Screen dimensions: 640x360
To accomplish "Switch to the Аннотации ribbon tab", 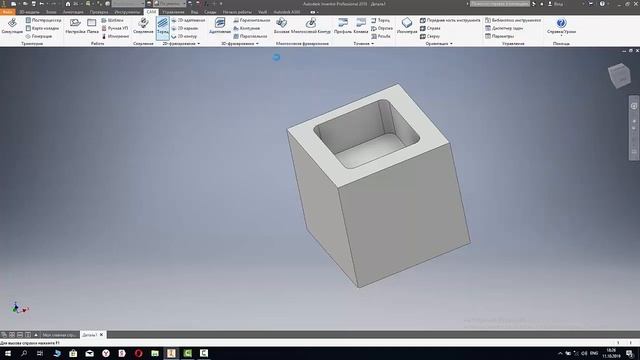I will [x=73, y=12].
